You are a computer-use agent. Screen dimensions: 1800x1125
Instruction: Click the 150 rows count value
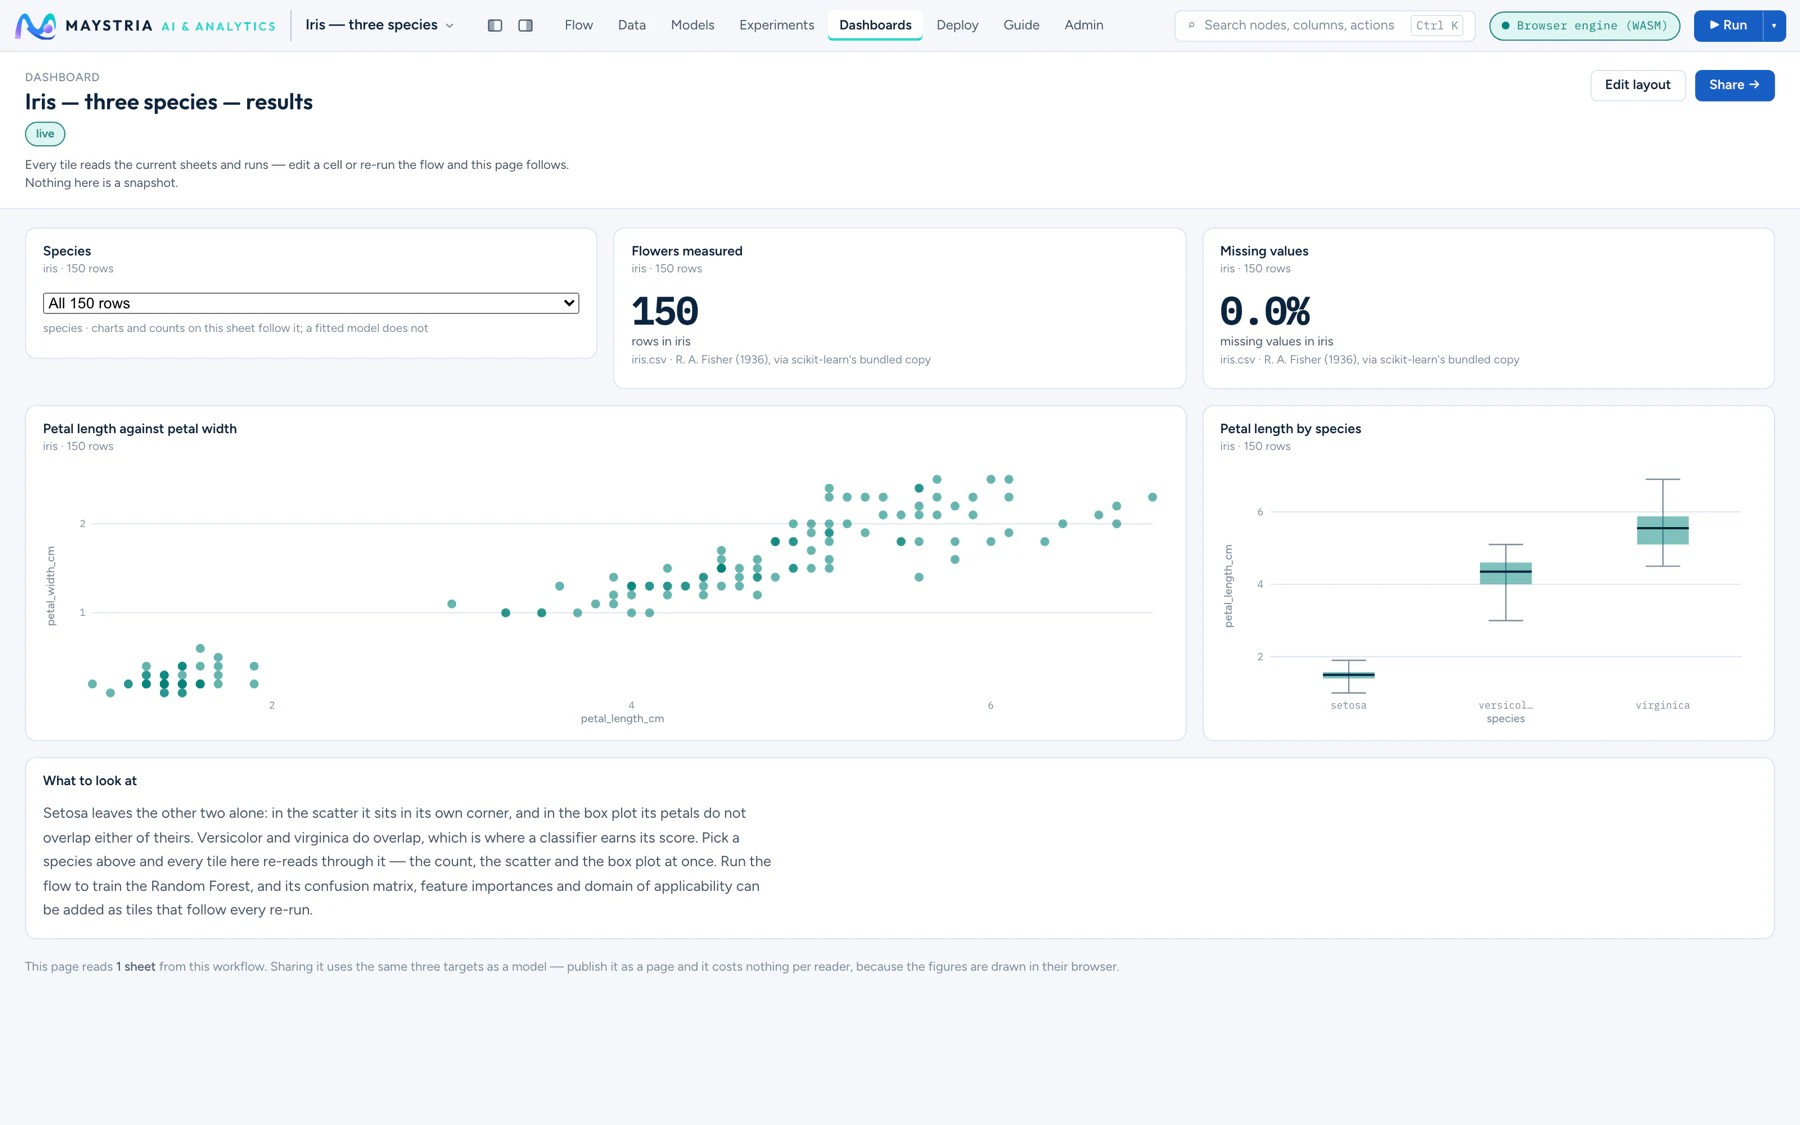[x=665, y=311]
